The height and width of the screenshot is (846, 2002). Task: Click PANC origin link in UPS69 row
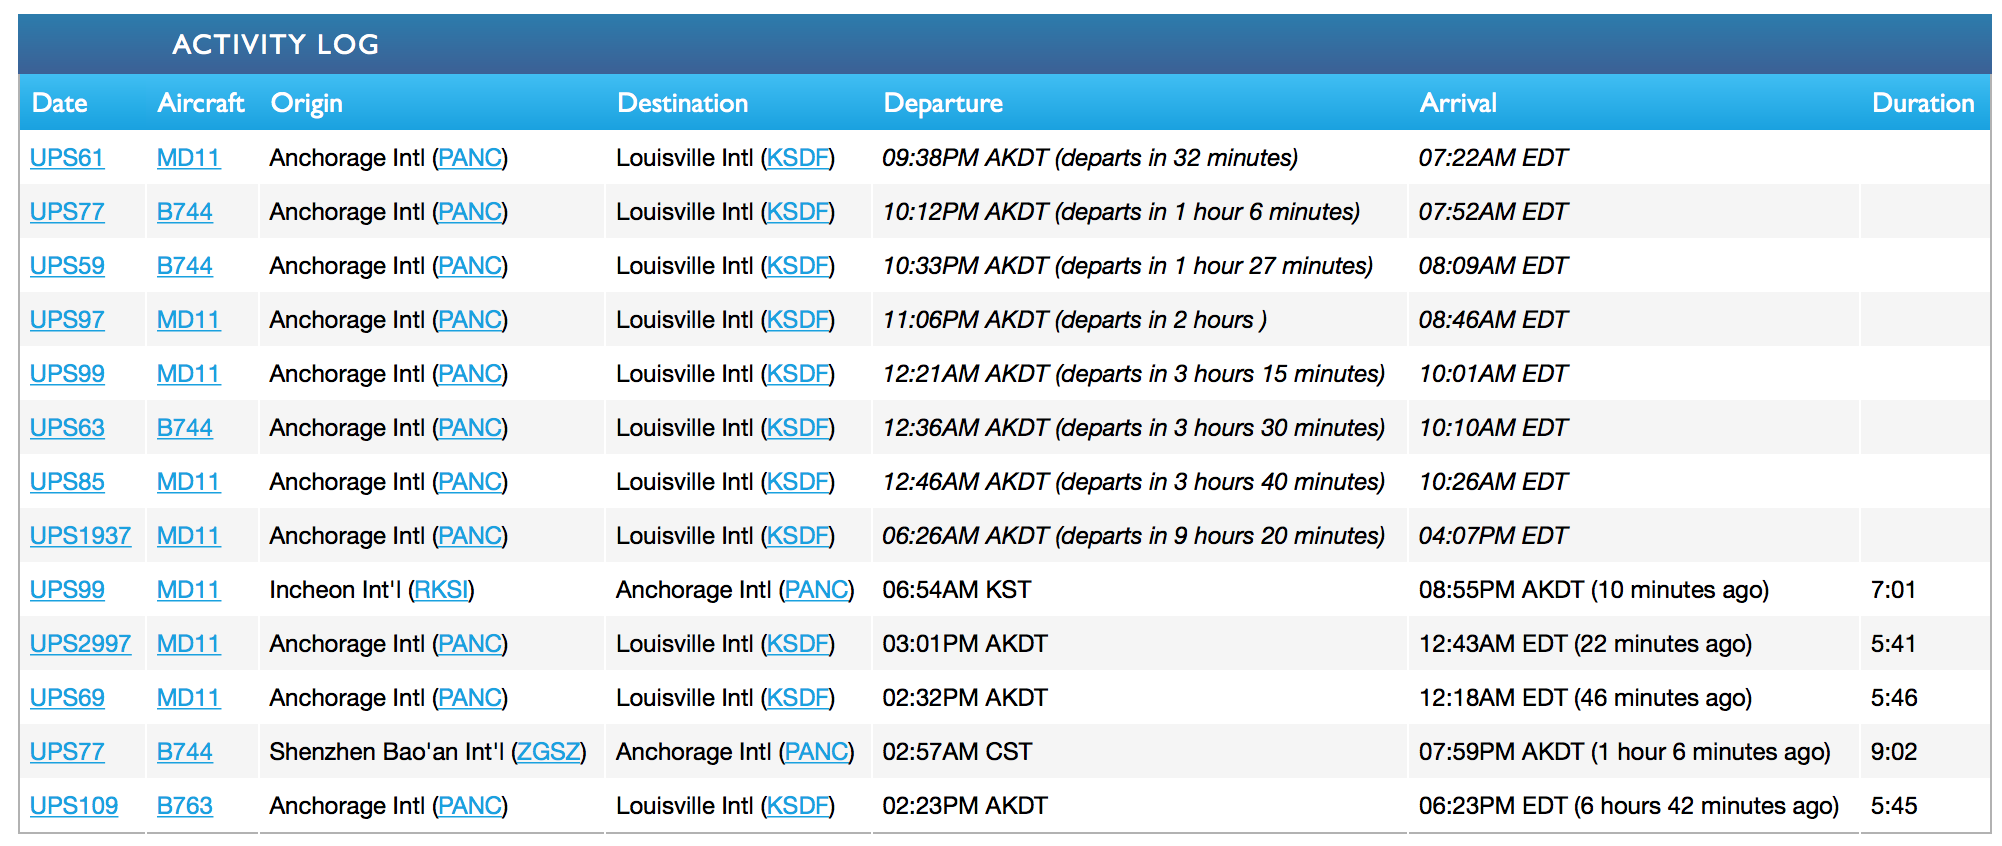(x=470, y=698)
